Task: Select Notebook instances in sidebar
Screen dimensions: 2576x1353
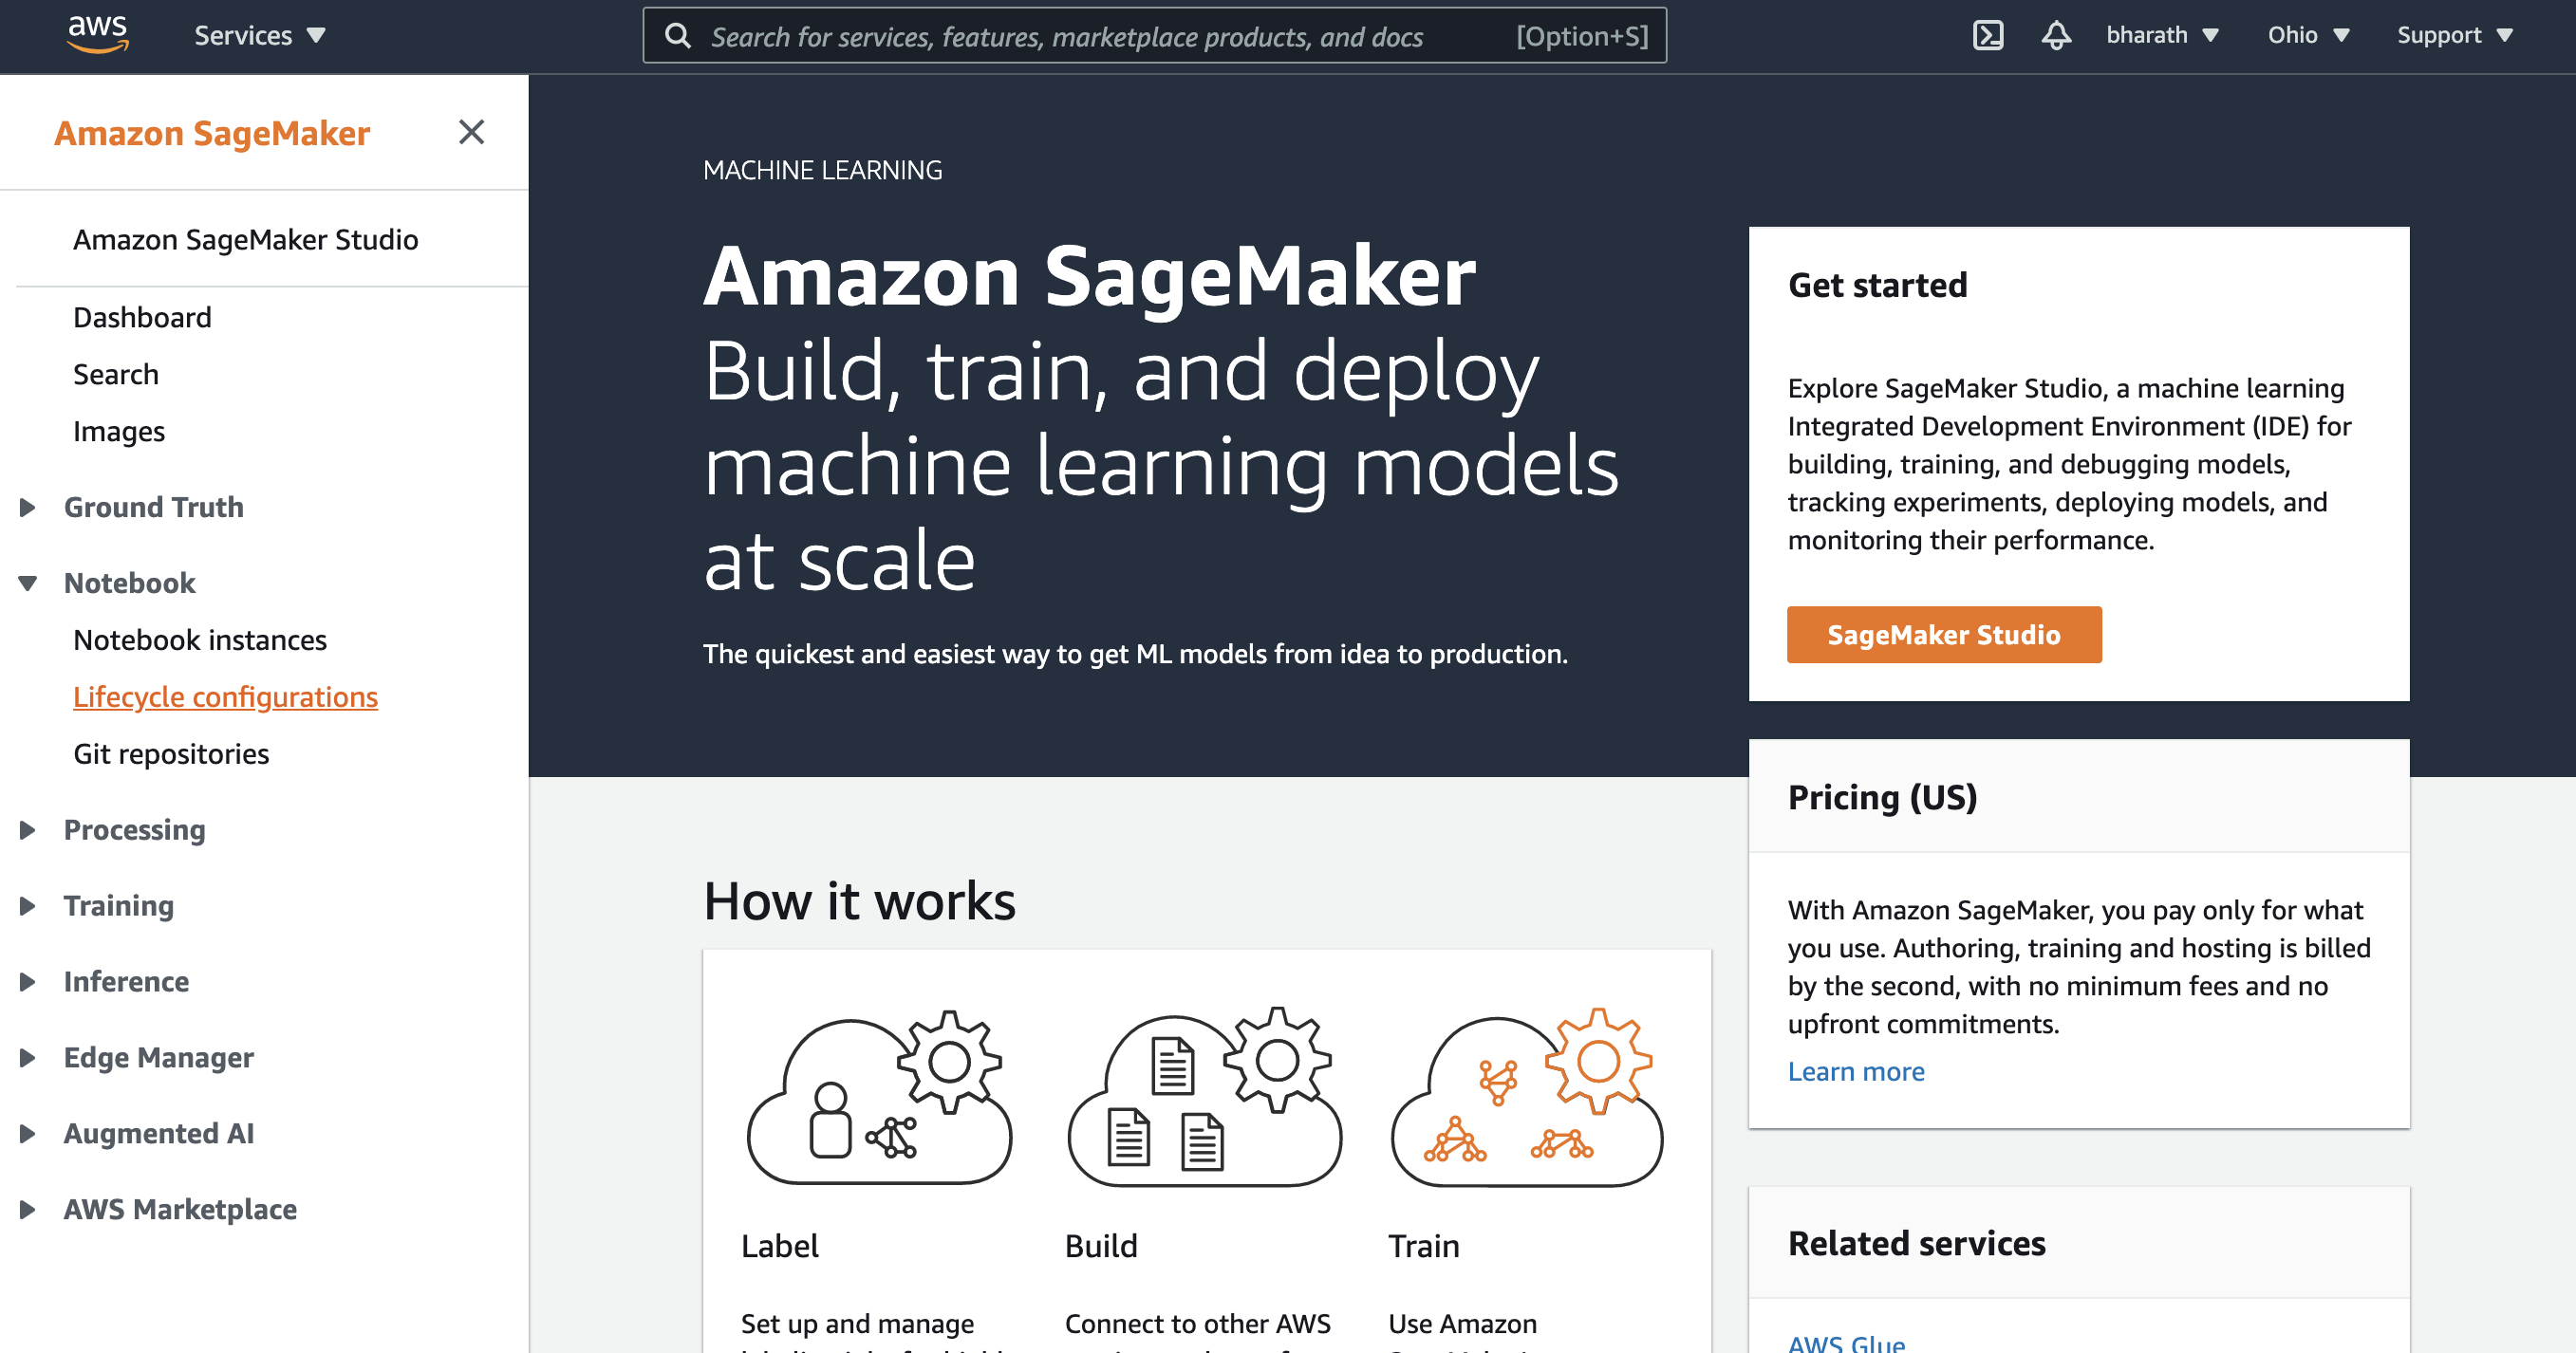Action: [200, 640]
